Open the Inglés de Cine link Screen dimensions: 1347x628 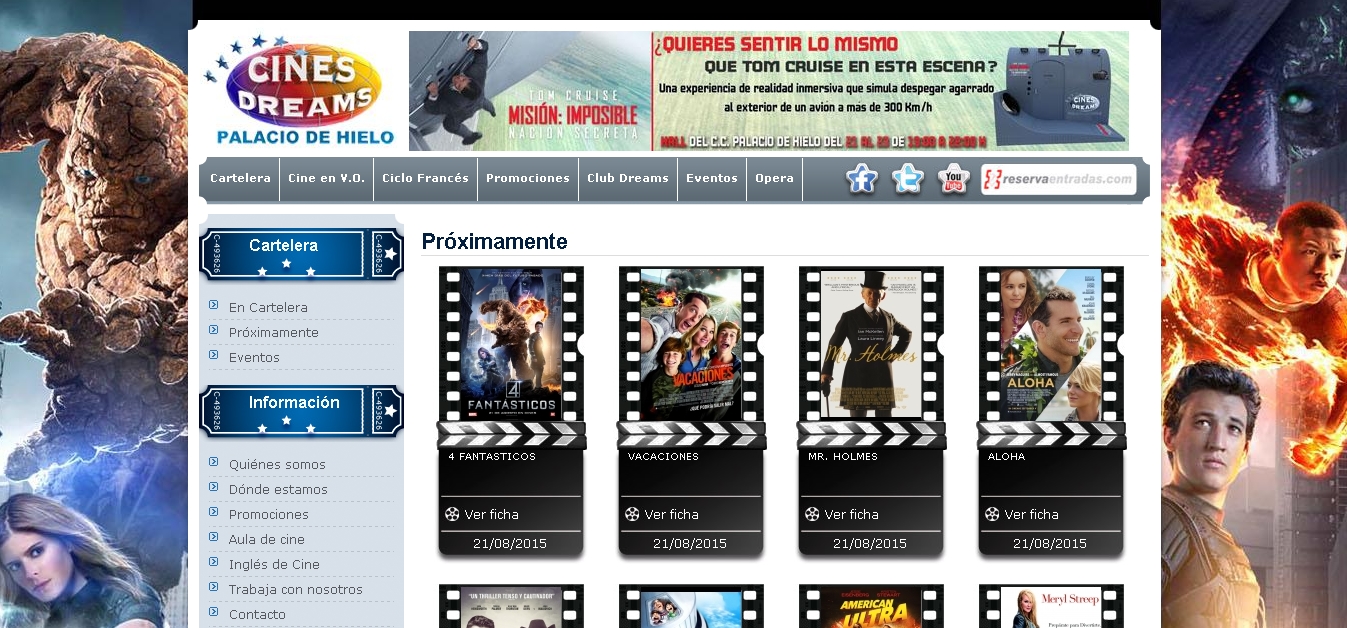coord(274,564)
